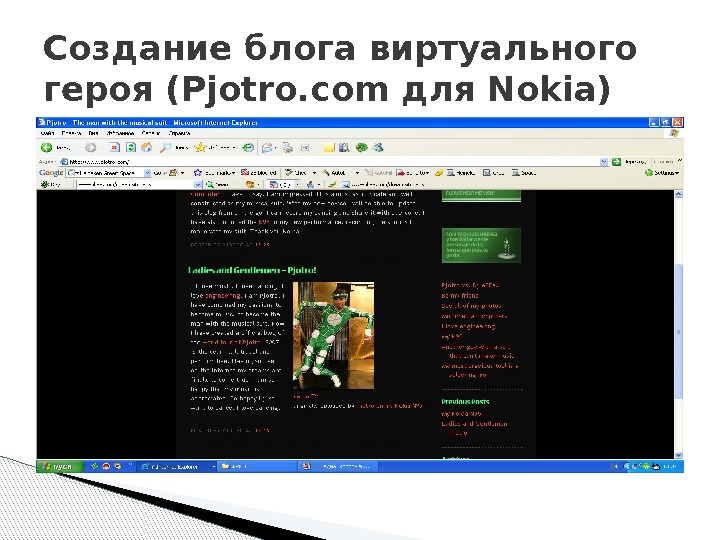Click the Messenger people icon in toolbar

378,147
